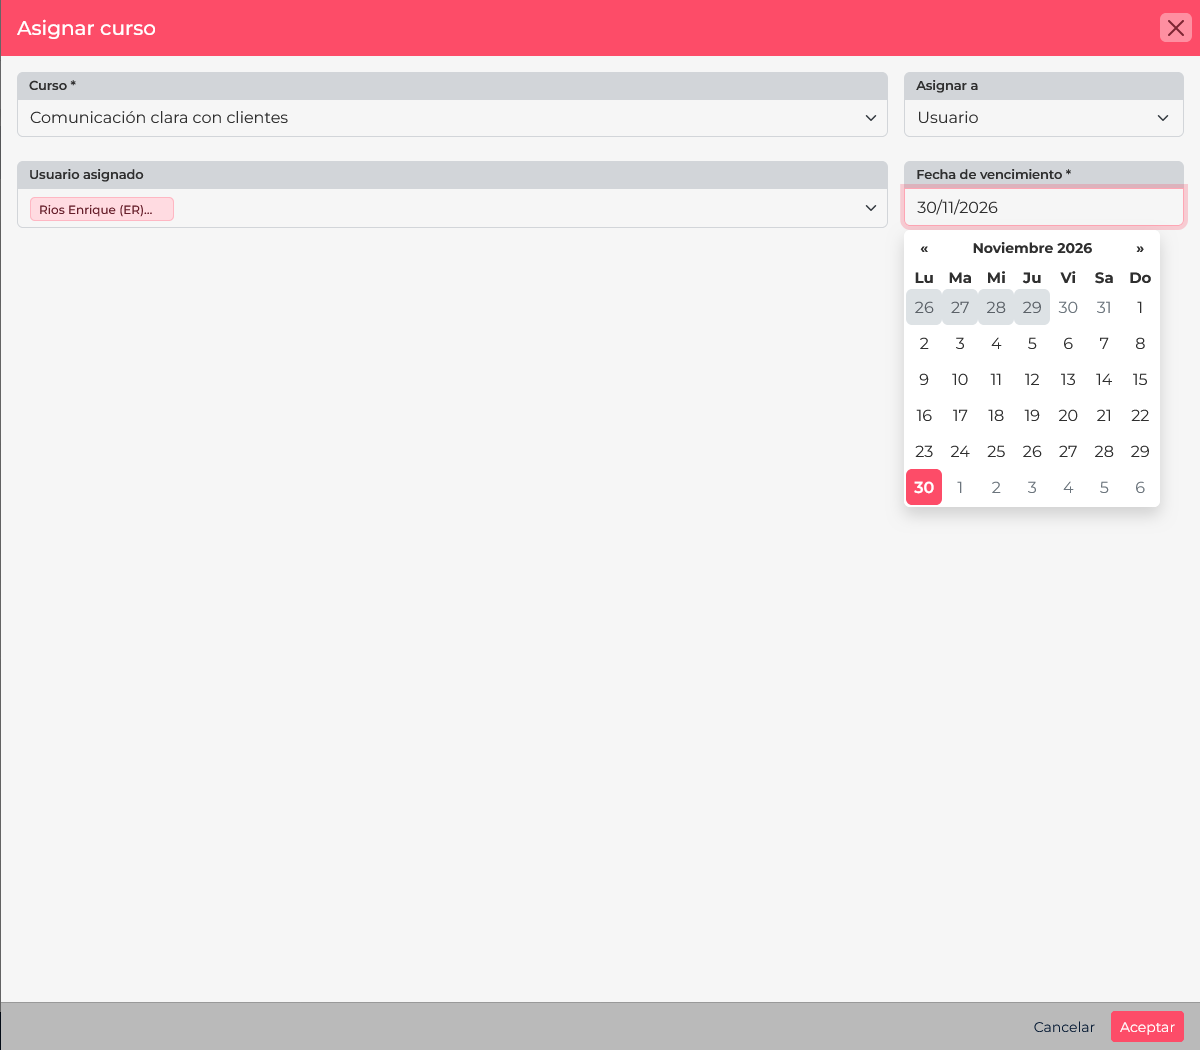
Task: Click the Fecha de vencimiento date field
Action: (1044, 207)
